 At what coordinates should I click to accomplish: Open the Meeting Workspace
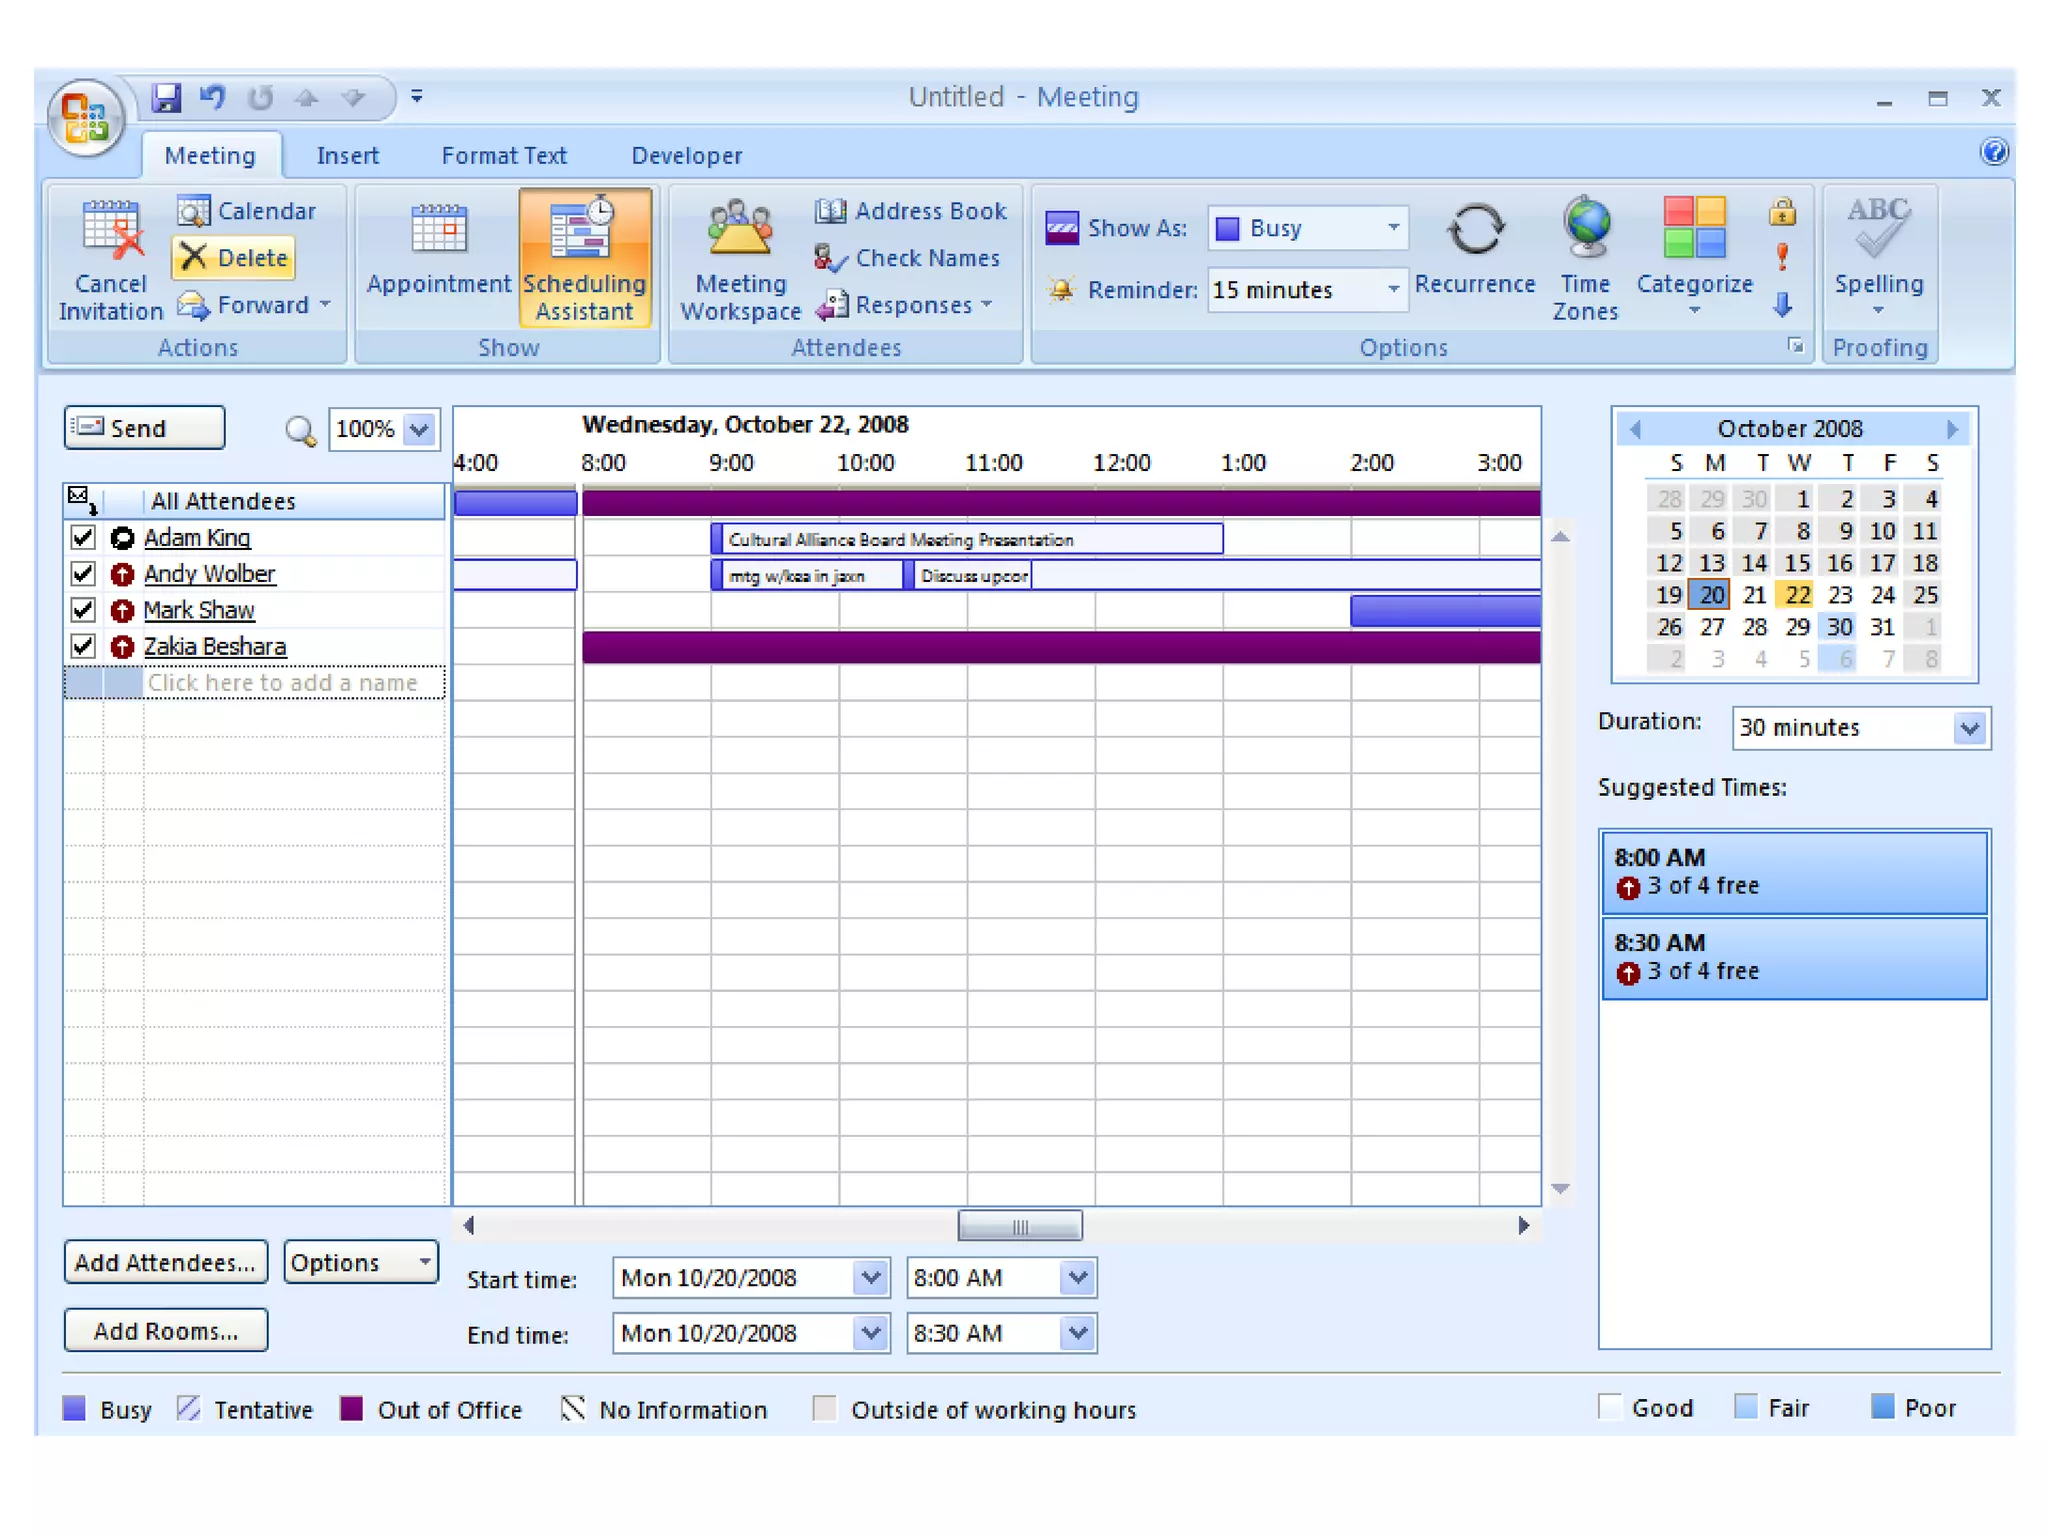740,230
